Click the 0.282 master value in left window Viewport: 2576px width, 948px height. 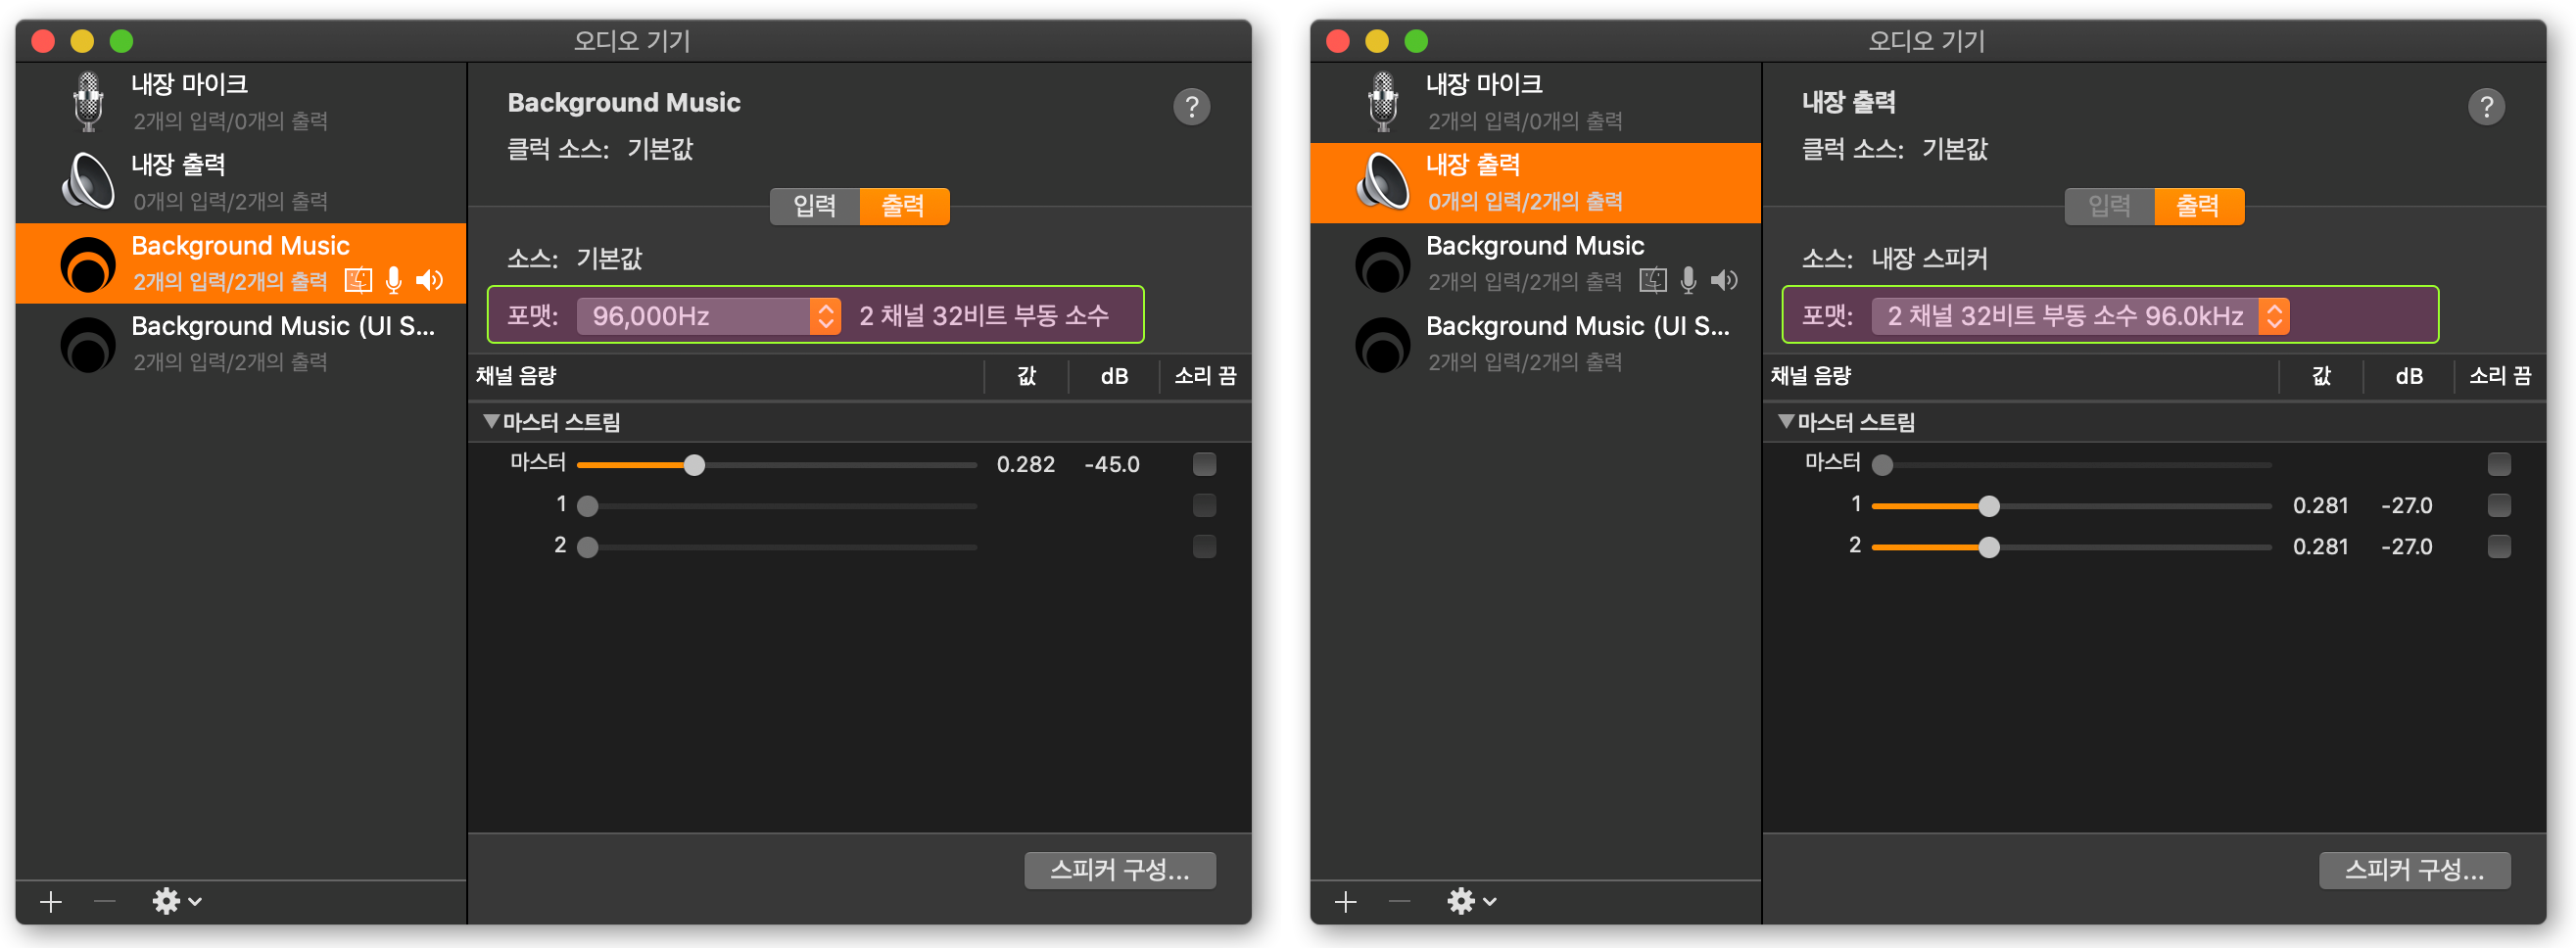coord(1026,464)
